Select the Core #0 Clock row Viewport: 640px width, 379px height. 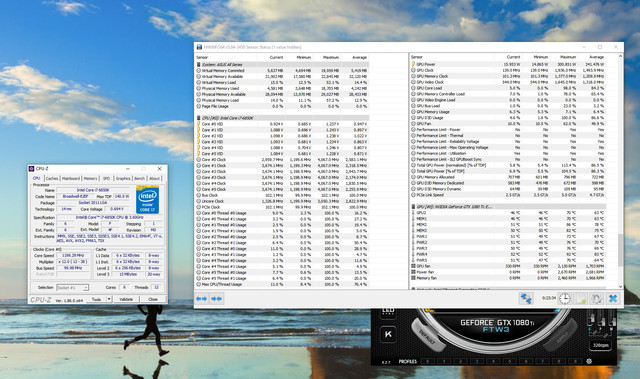coord(282,160)
